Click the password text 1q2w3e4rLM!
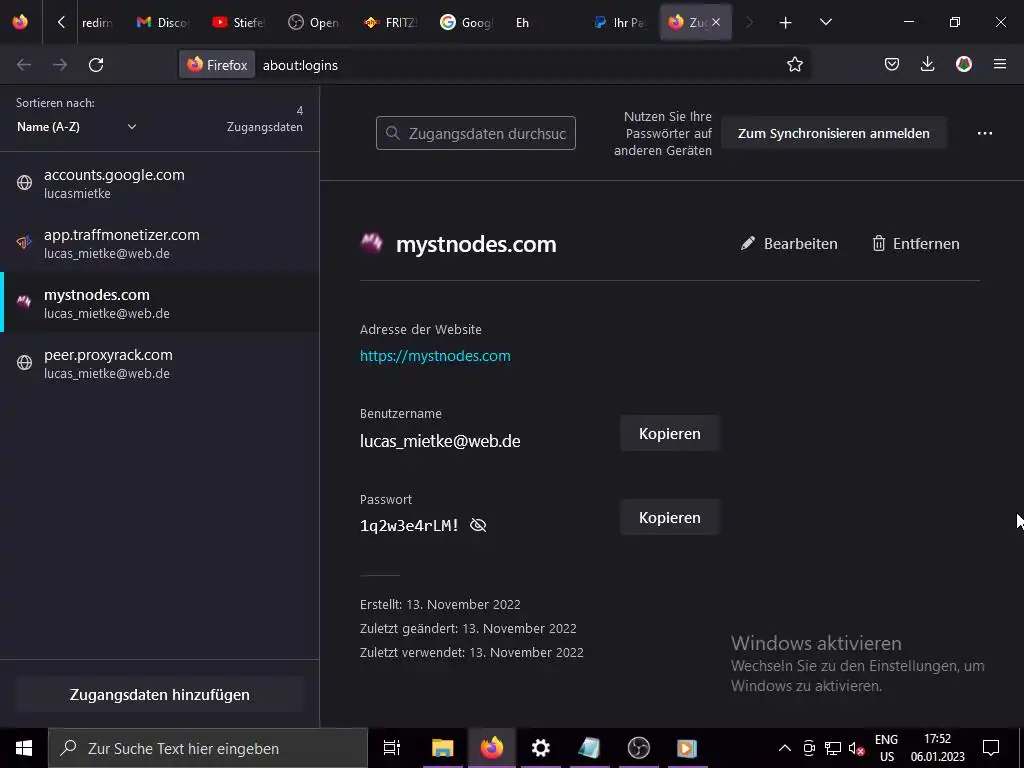 click(x=409, y=525)
